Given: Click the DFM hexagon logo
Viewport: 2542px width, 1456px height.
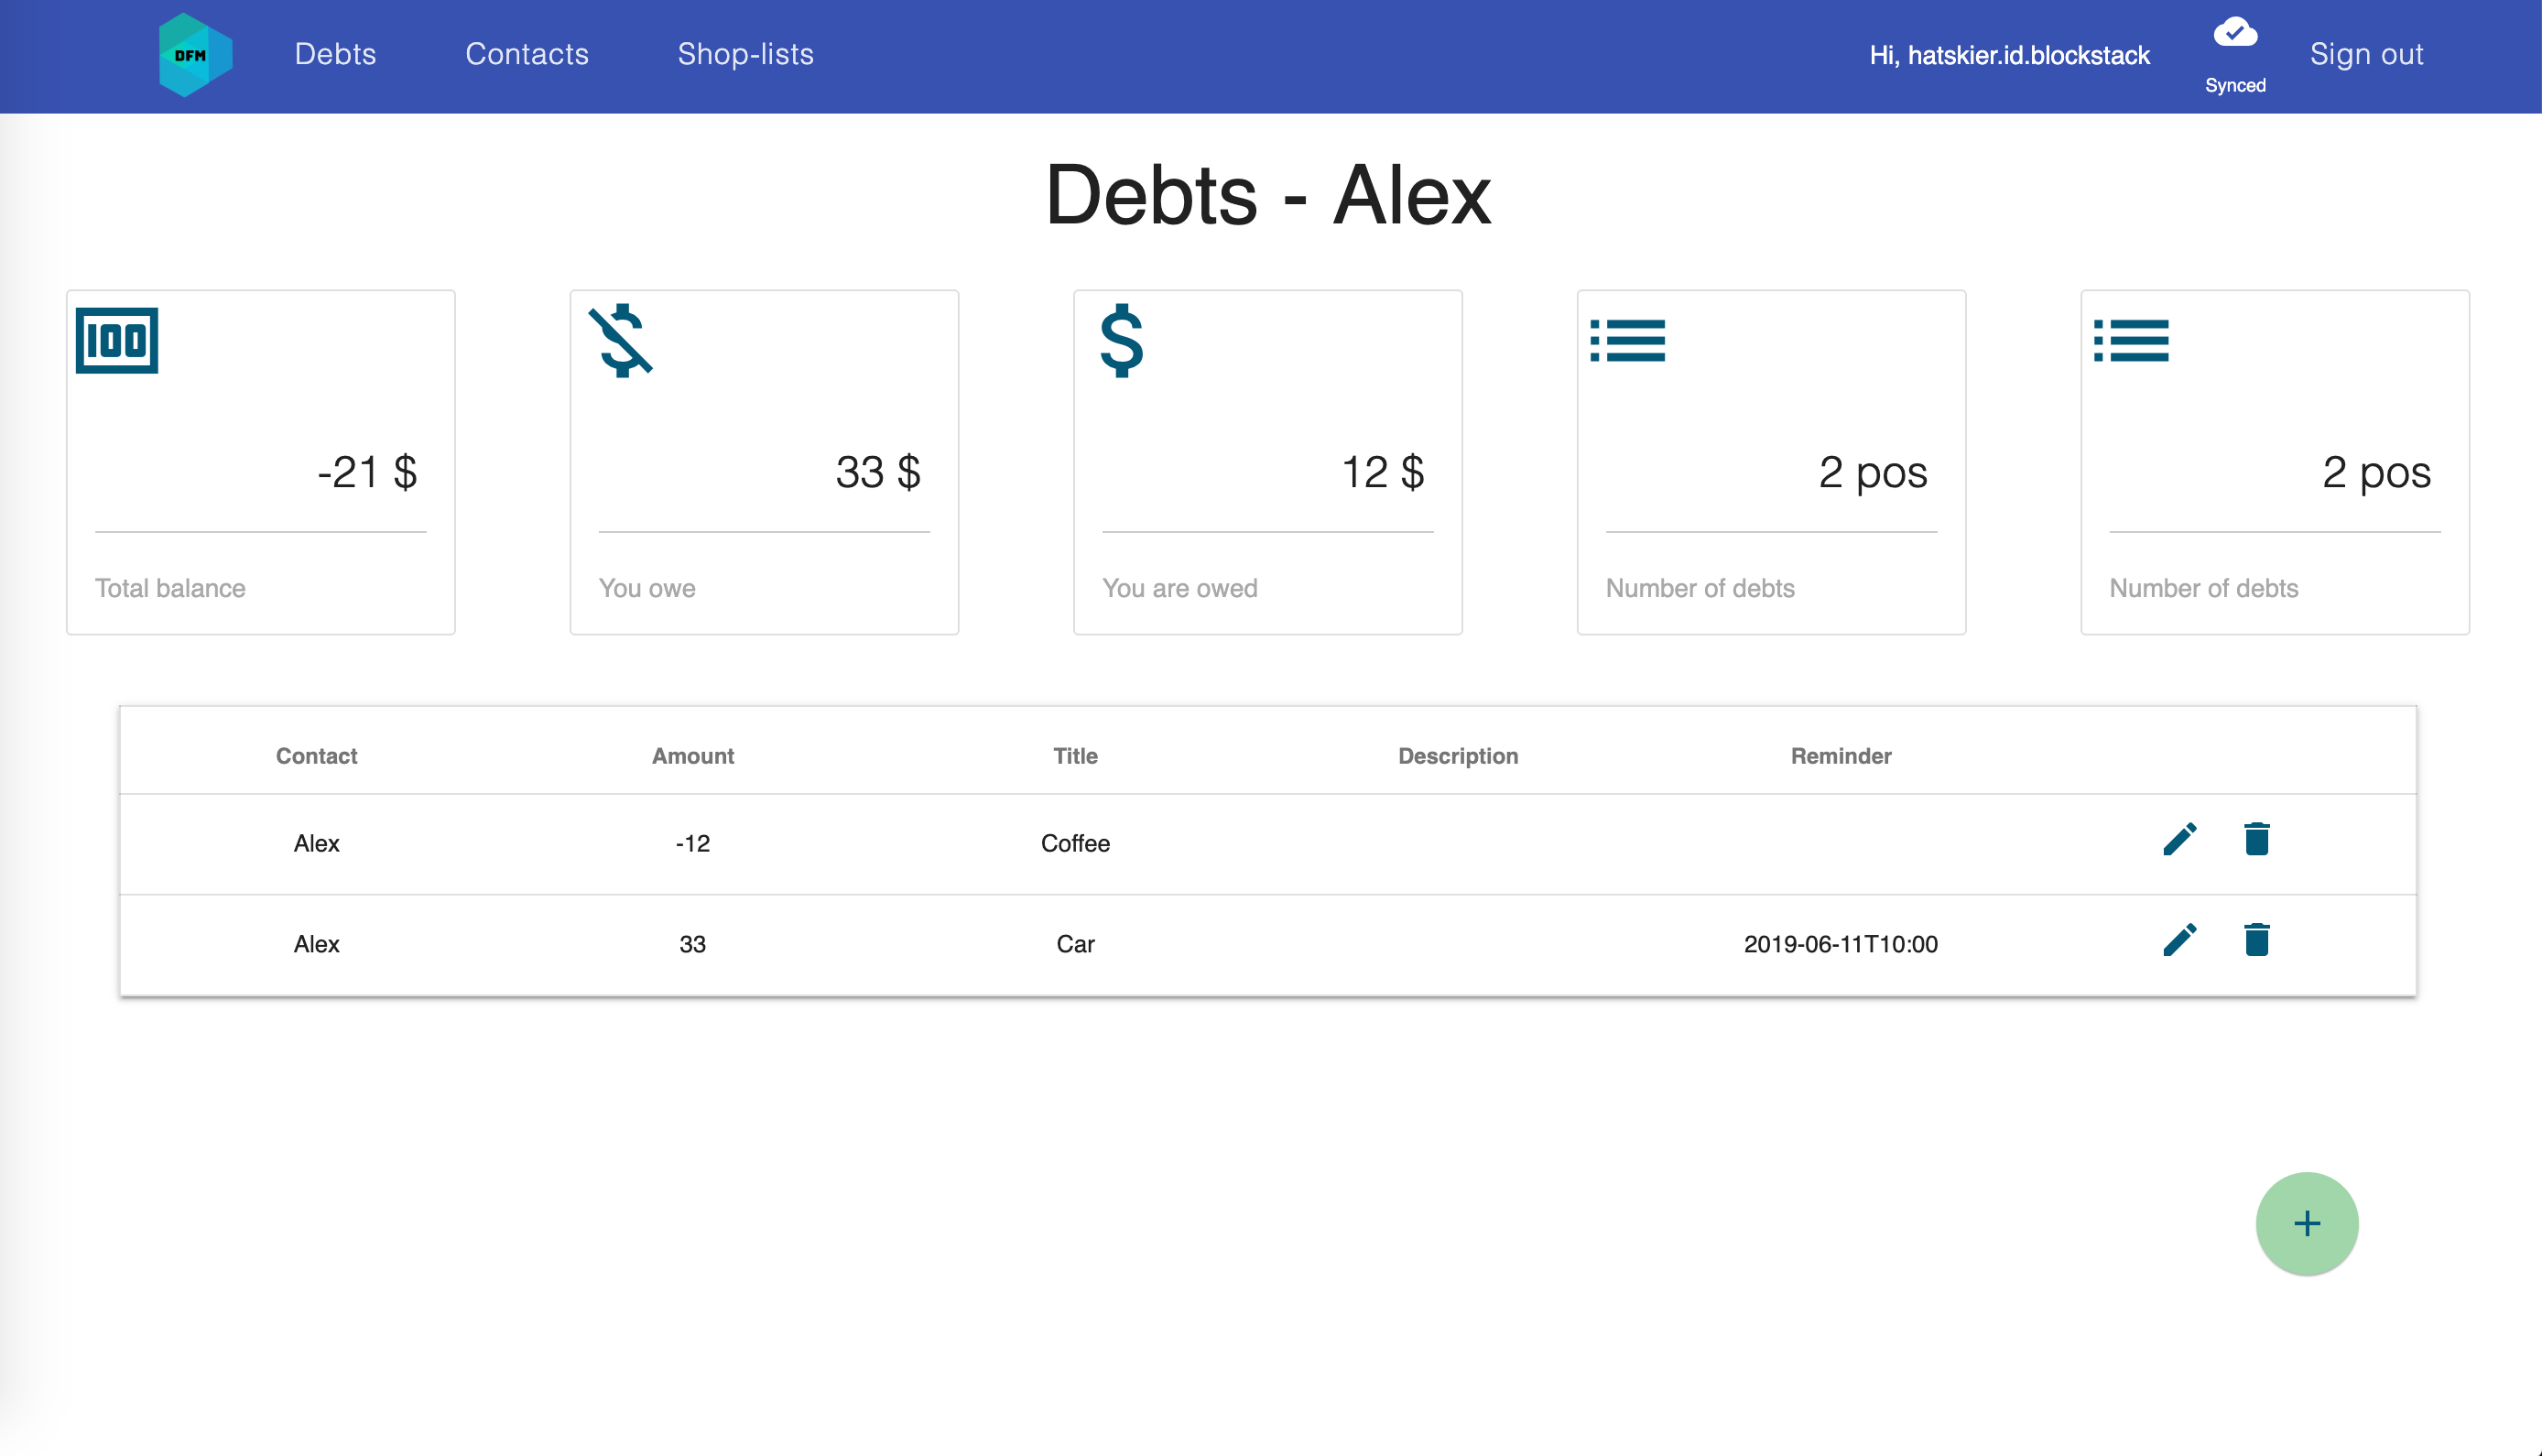Looking at the screenshot, I should point(195,55).
